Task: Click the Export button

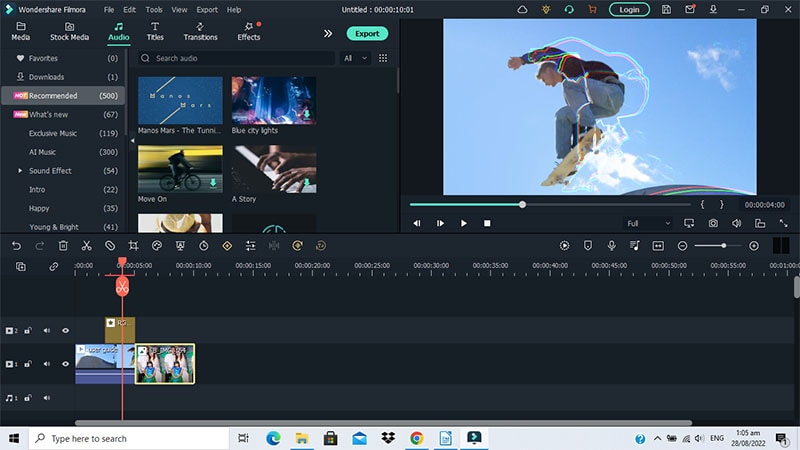Action: [367, 33]
